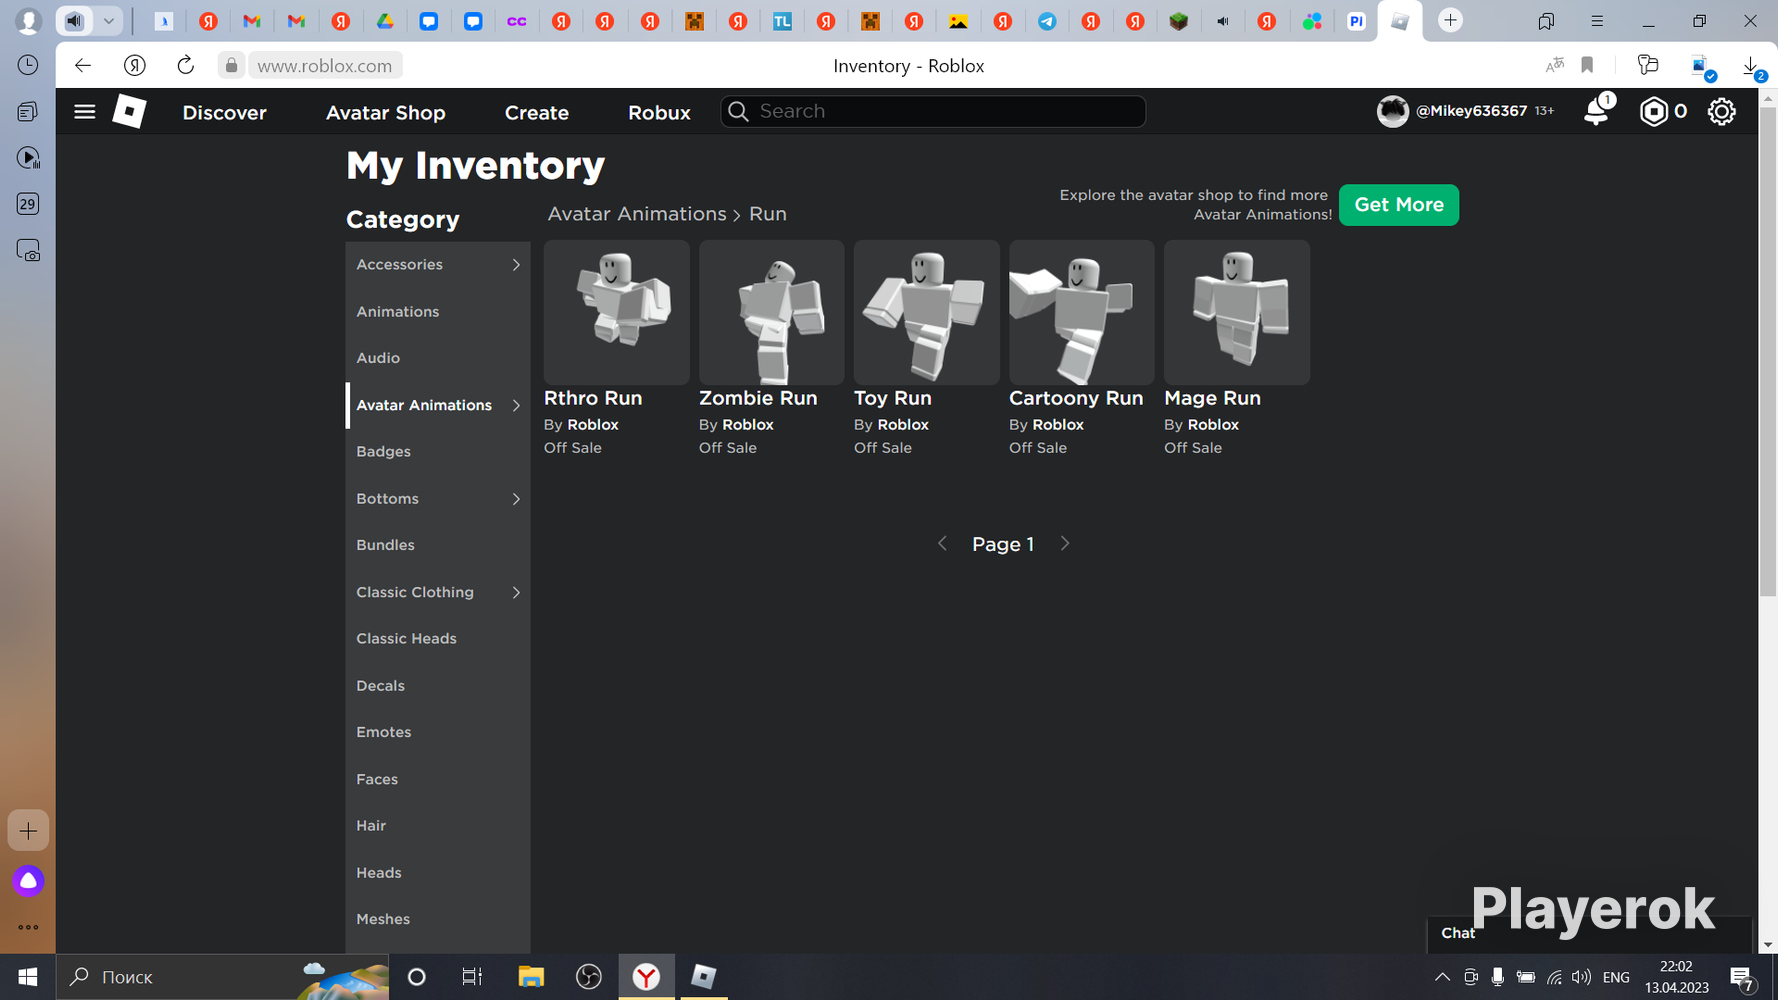Click the site lock icon

[x=231, y=66]
